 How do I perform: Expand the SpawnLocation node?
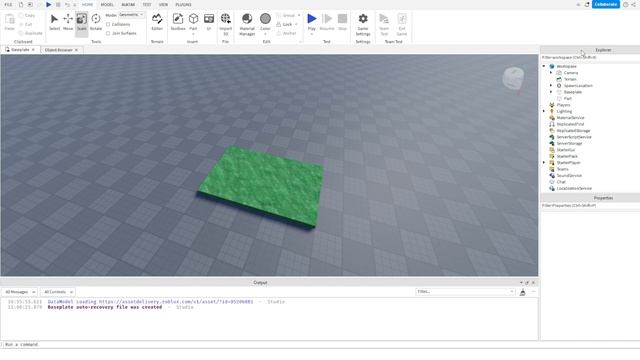pos(551,86)
